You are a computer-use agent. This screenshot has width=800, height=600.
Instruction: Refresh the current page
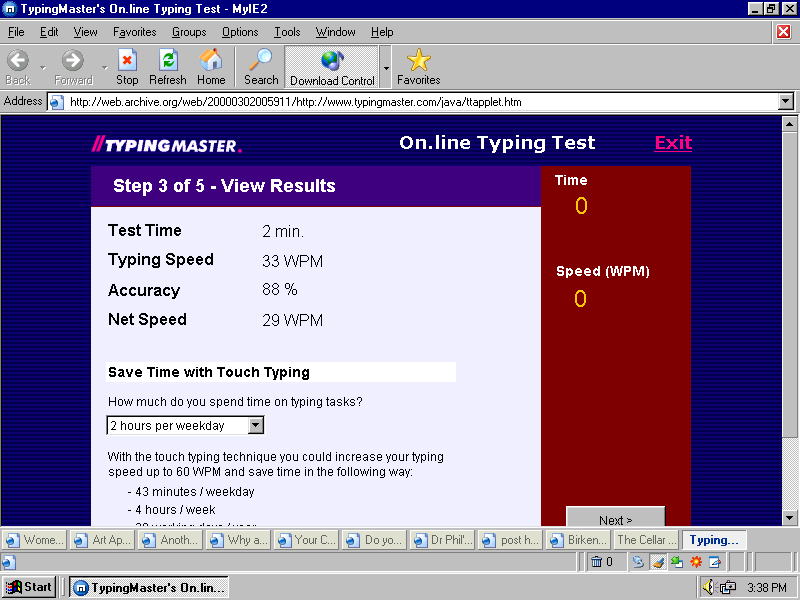168,67
